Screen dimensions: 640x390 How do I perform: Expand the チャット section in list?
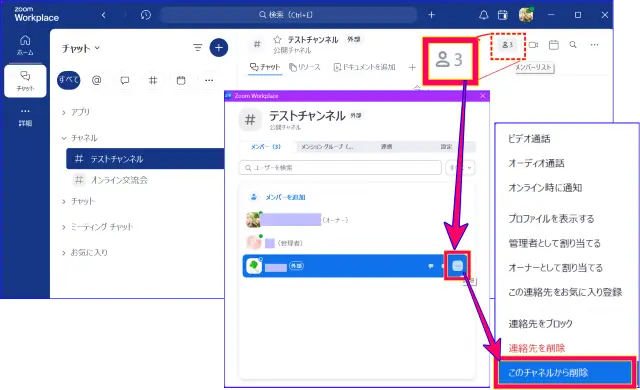[78, 201]
